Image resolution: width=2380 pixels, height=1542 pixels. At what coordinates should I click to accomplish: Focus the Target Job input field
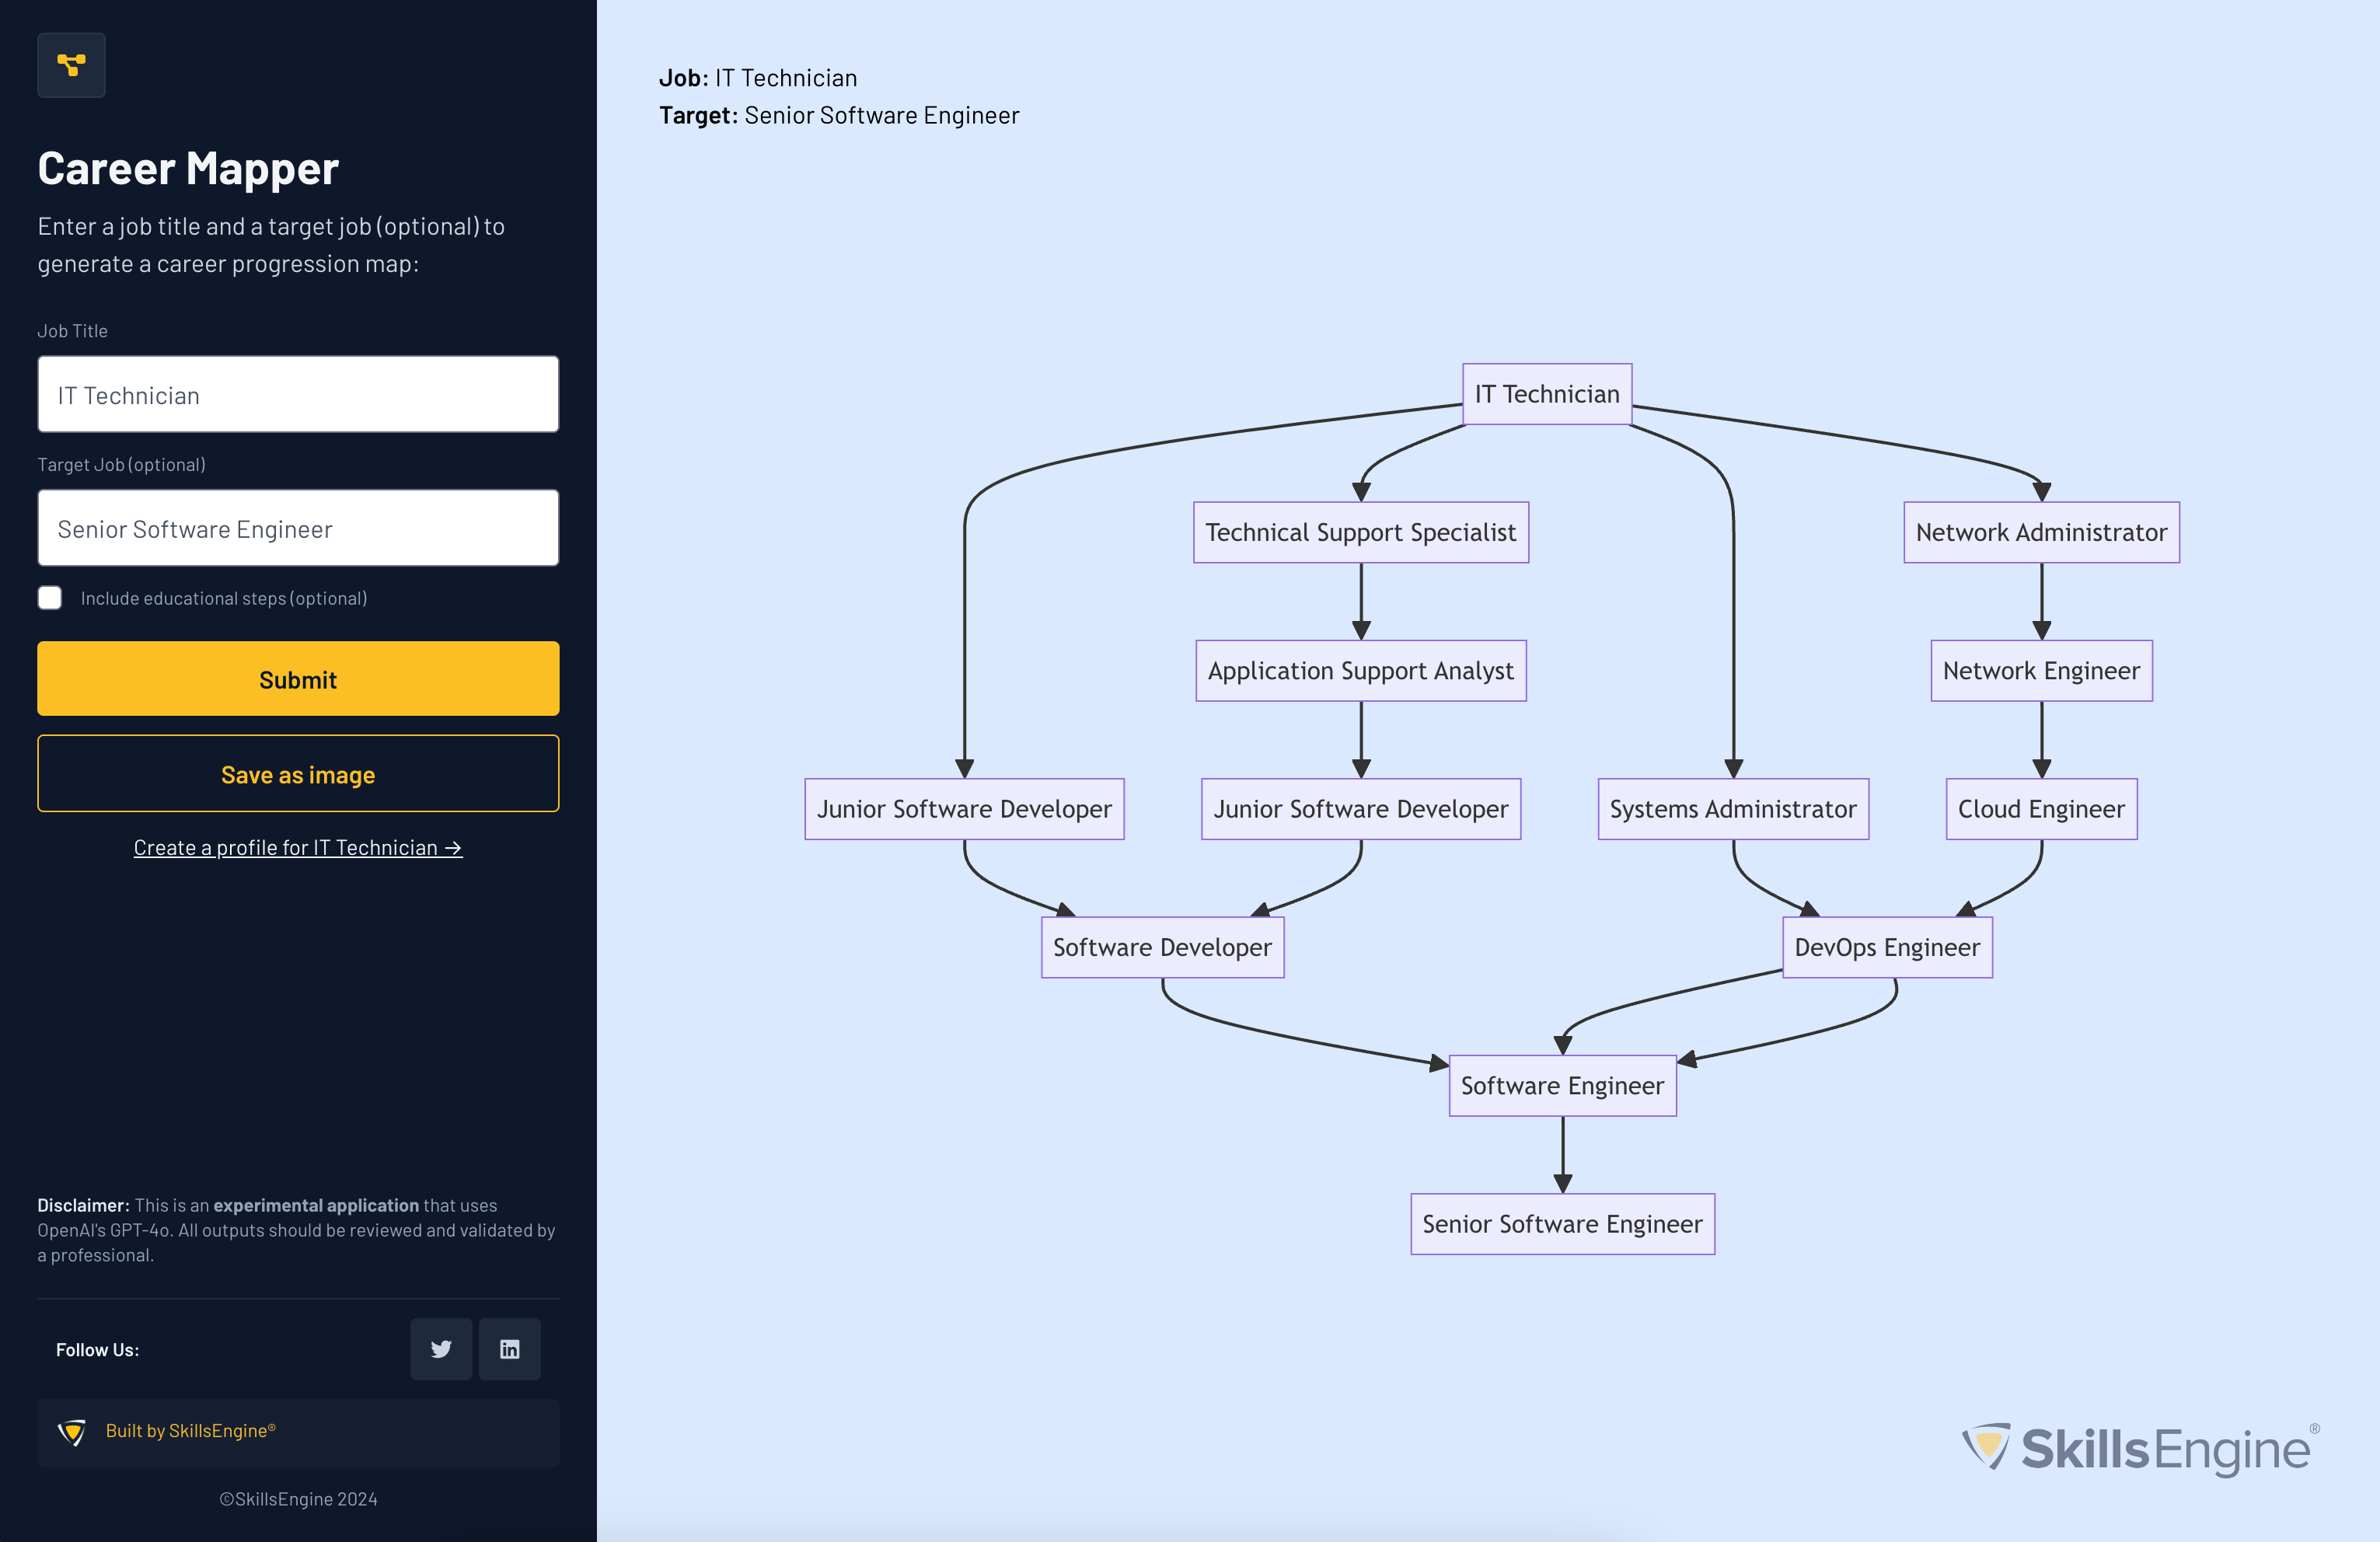tap(298, 528)
